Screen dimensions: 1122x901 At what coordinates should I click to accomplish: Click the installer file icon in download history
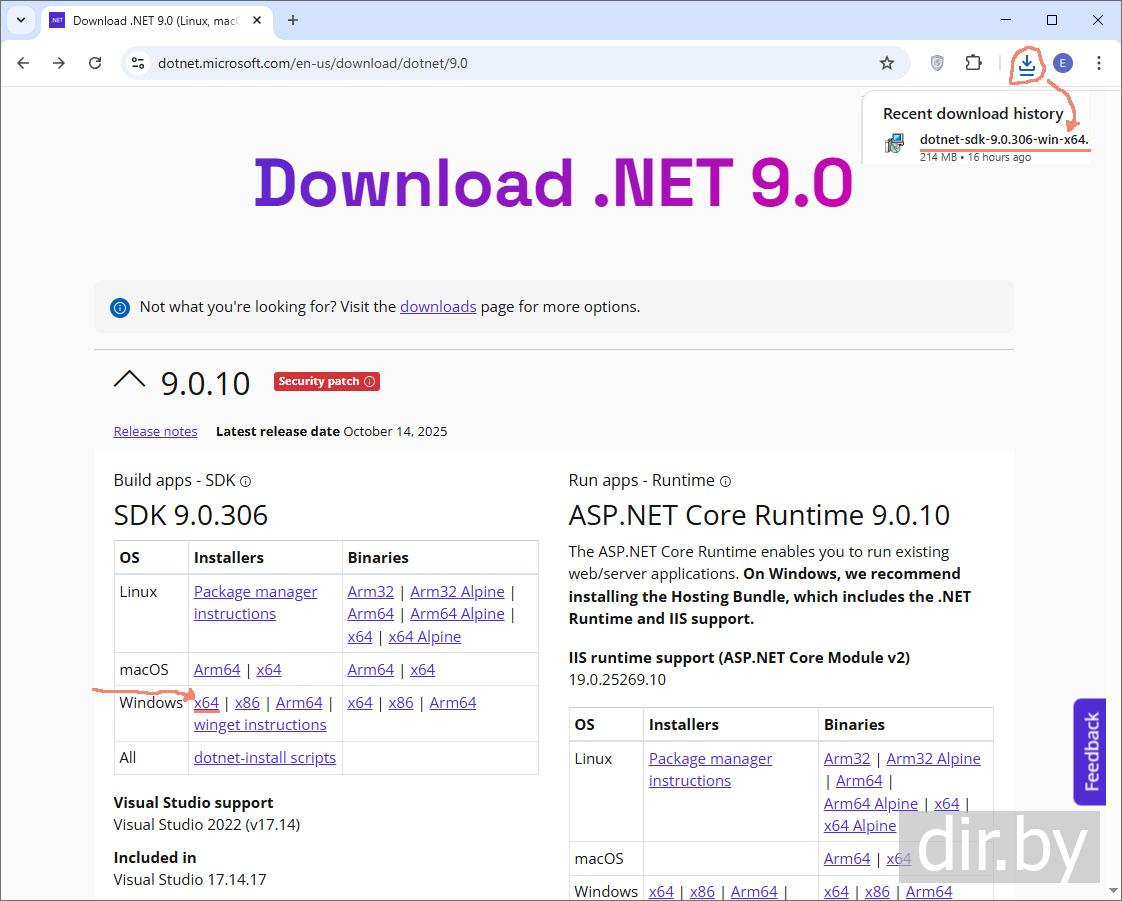pyautogui.click(x=894, y=143)
